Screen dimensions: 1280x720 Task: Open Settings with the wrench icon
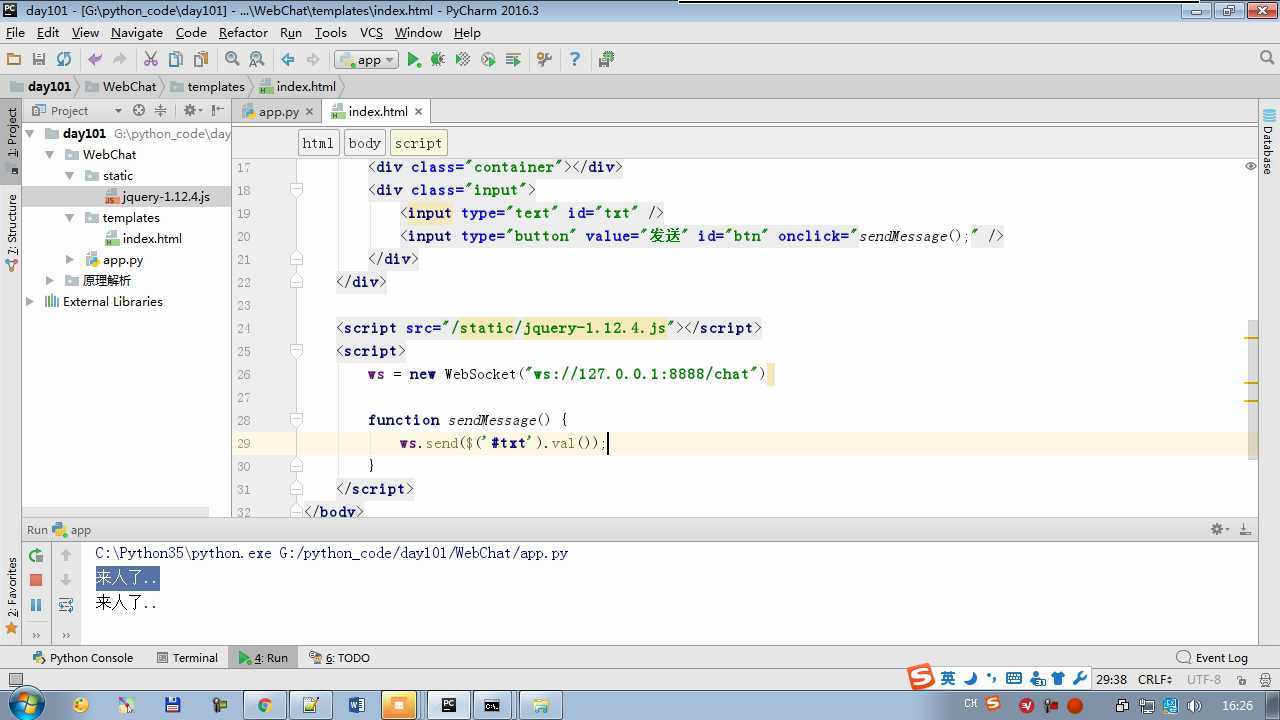click(x=544, y=60)
